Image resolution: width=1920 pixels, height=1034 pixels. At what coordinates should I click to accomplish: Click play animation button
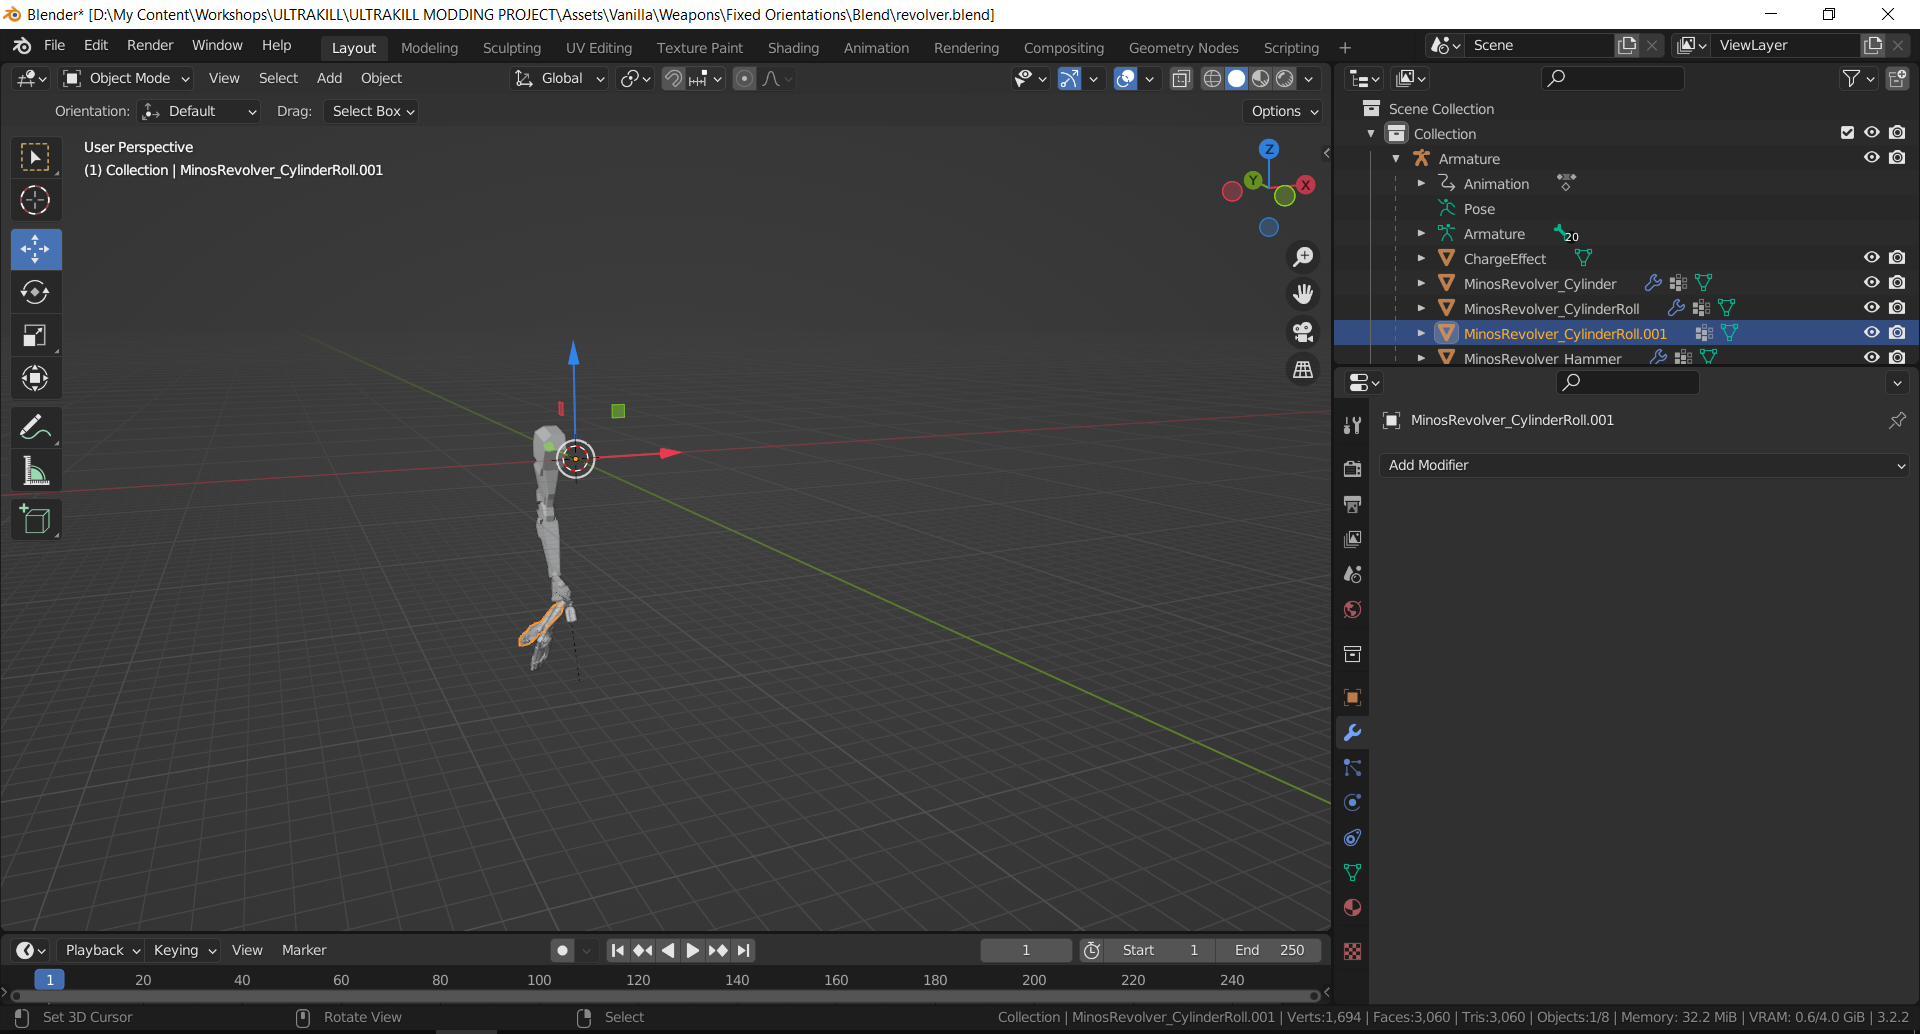693,951
